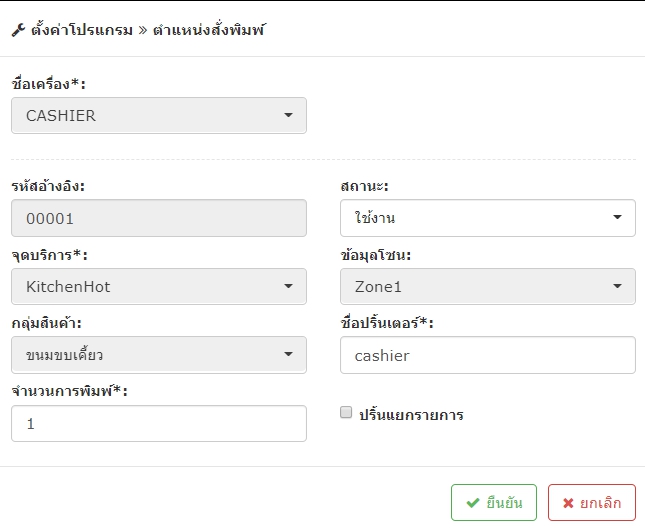Click the caret arrow of สถานะ field
645x532 pixels.
[617, 217]
